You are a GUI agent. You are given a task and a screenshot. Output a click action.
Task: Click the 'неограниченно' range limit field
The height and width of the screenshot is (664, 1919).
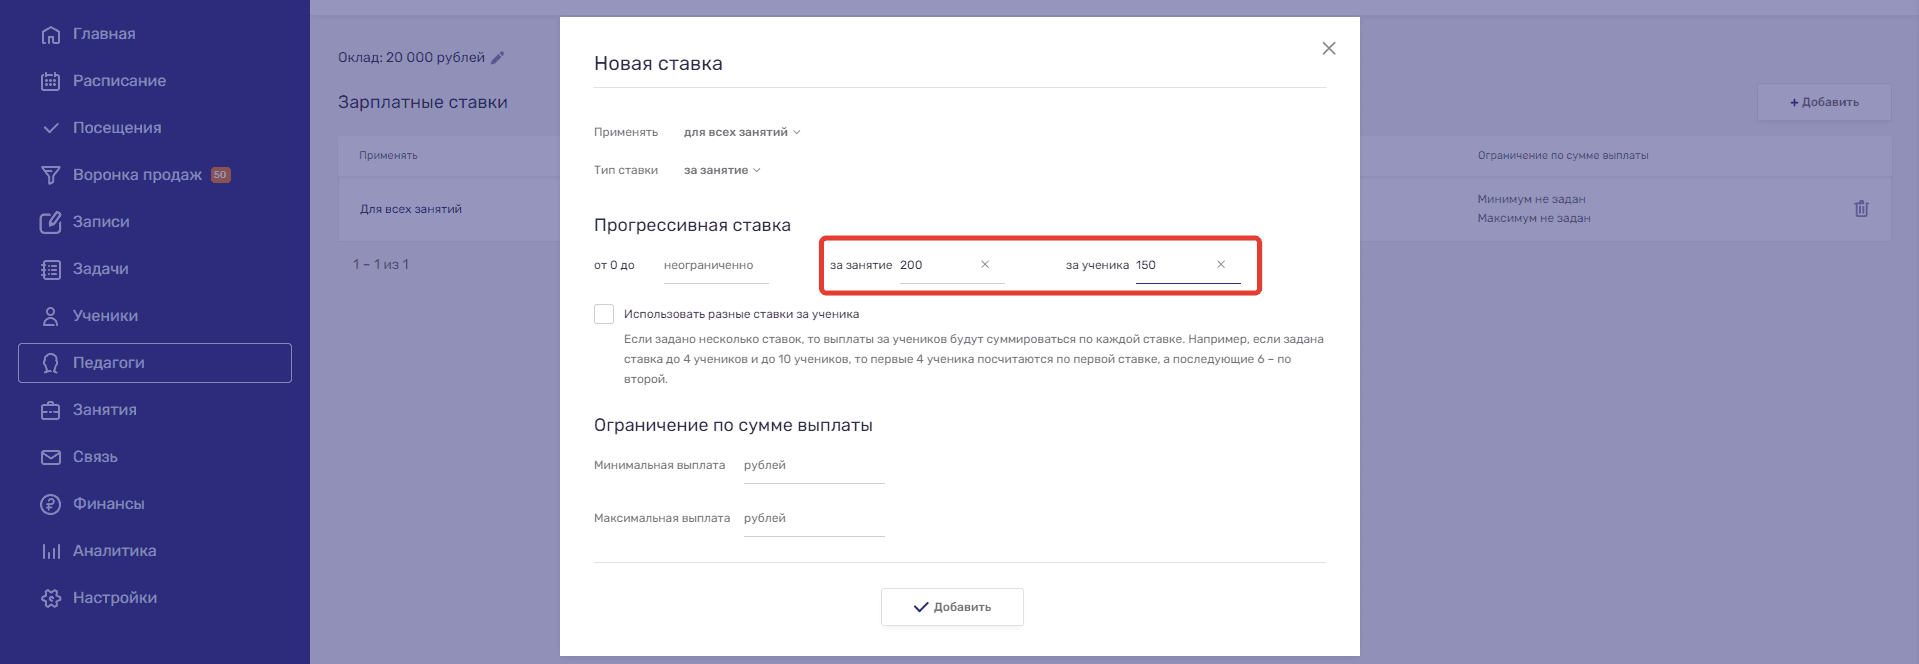pos(715,266)
